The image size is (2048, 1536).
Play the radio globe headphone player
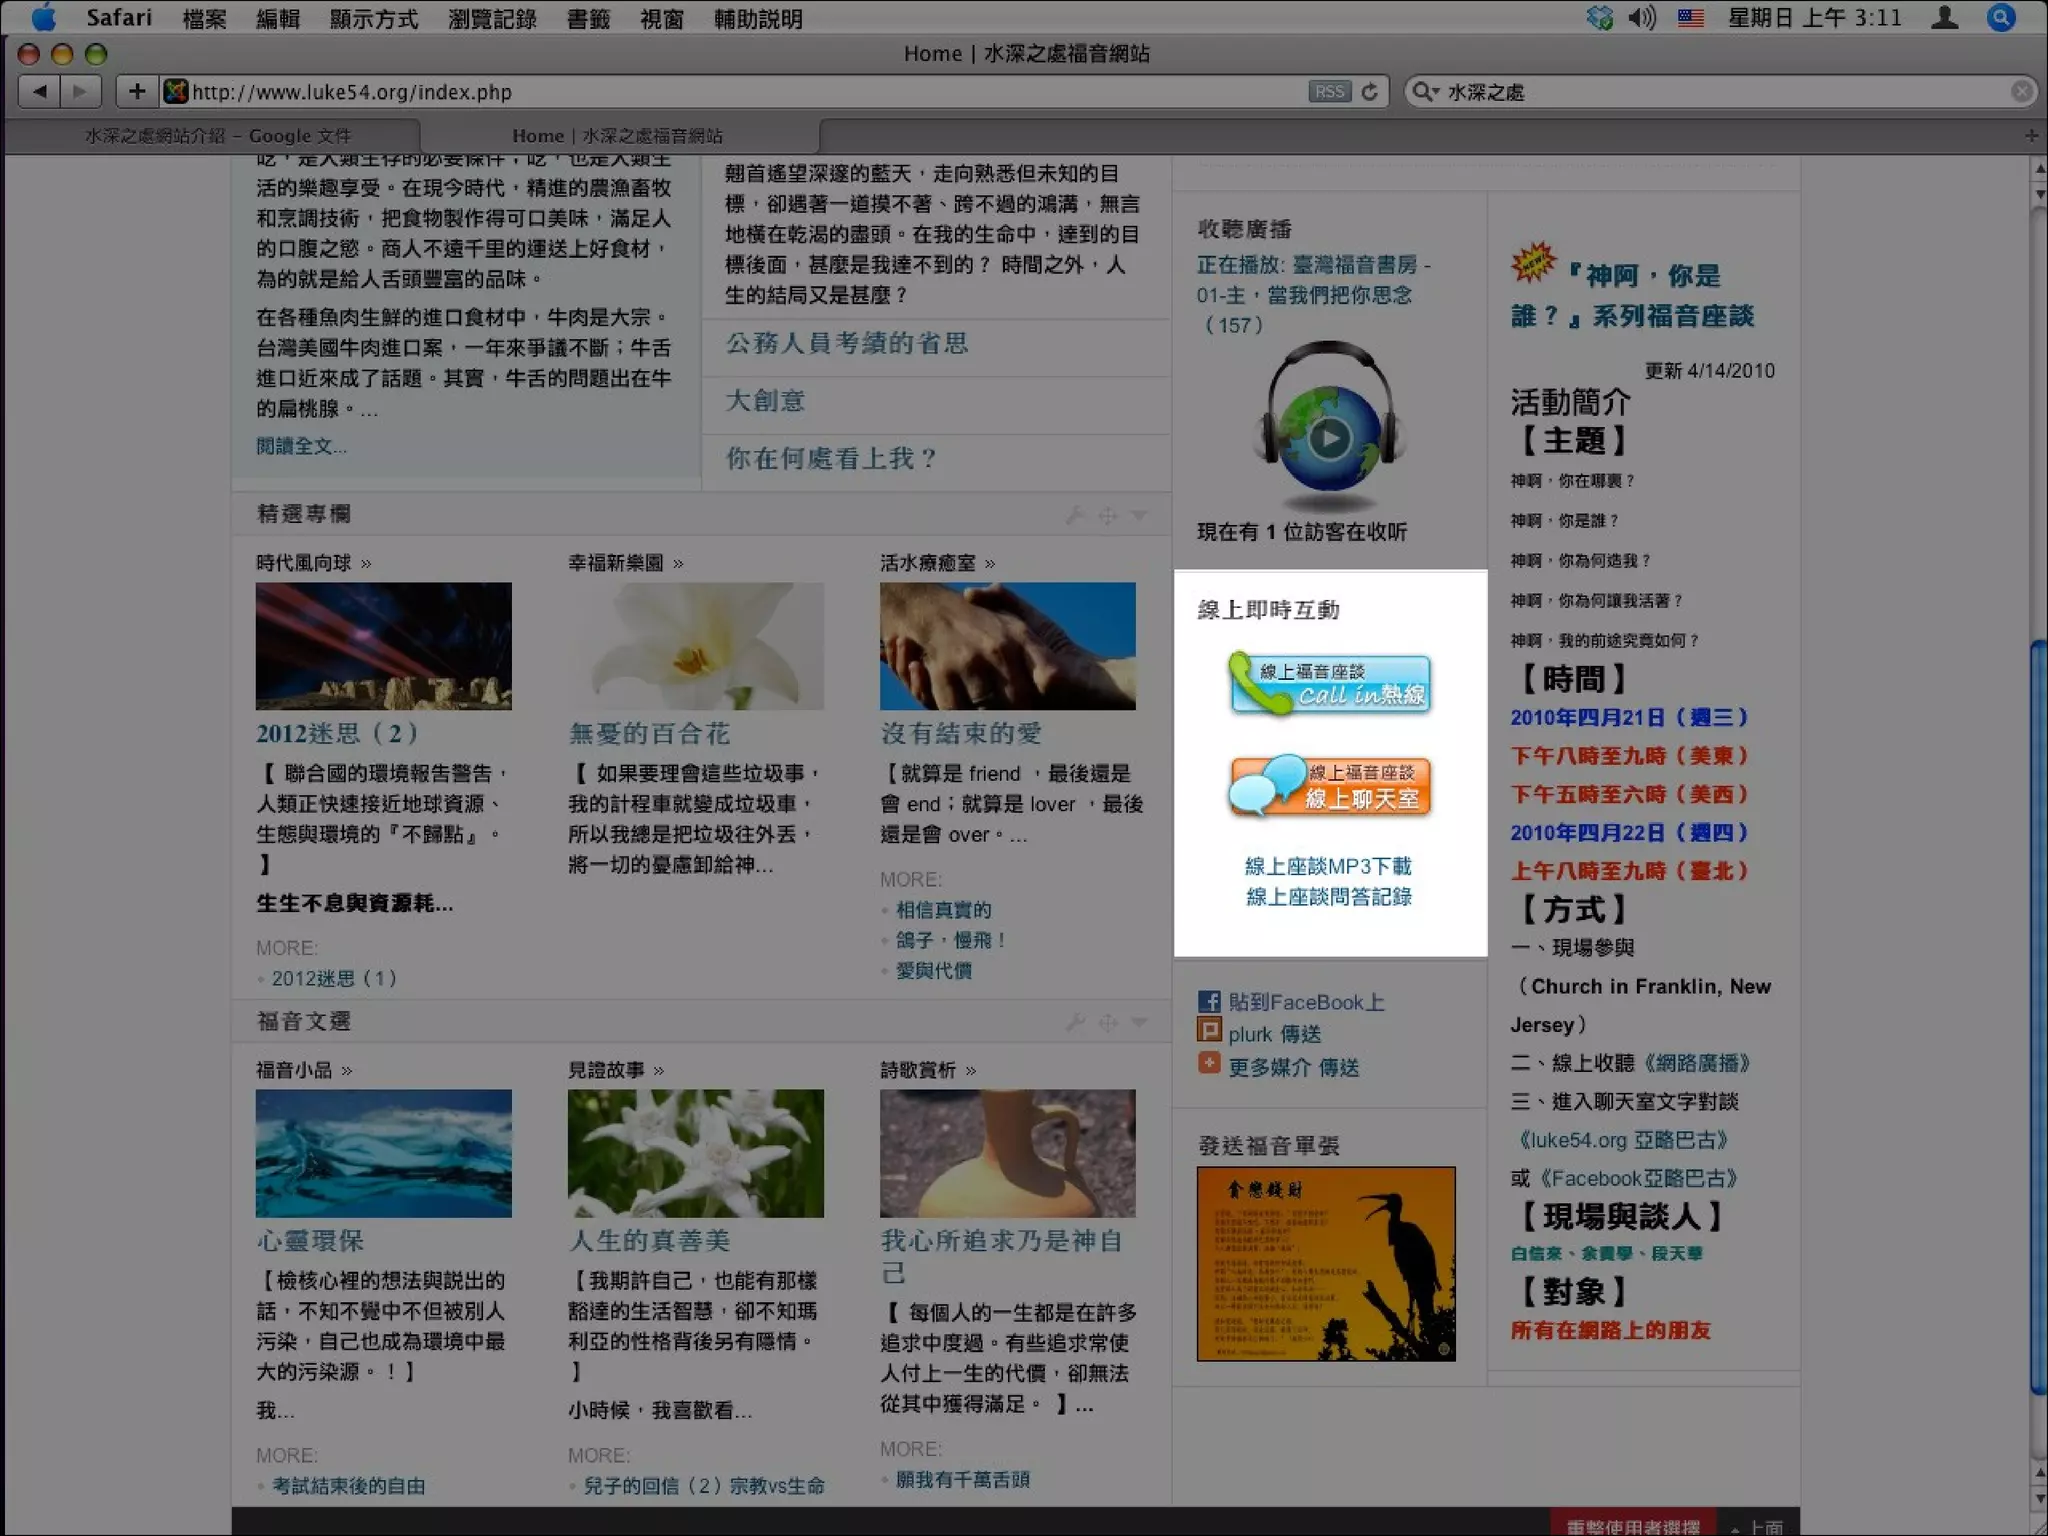[1329, 437]
